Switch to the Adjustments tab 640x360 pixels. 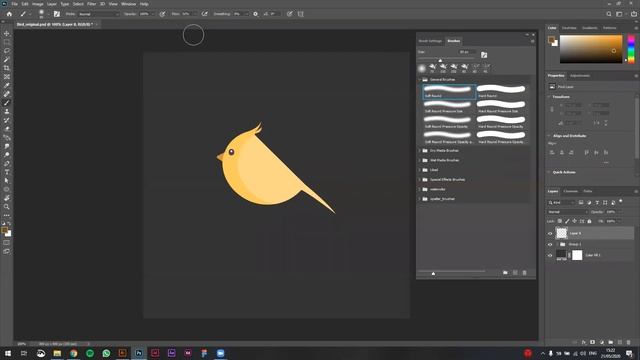580,76
